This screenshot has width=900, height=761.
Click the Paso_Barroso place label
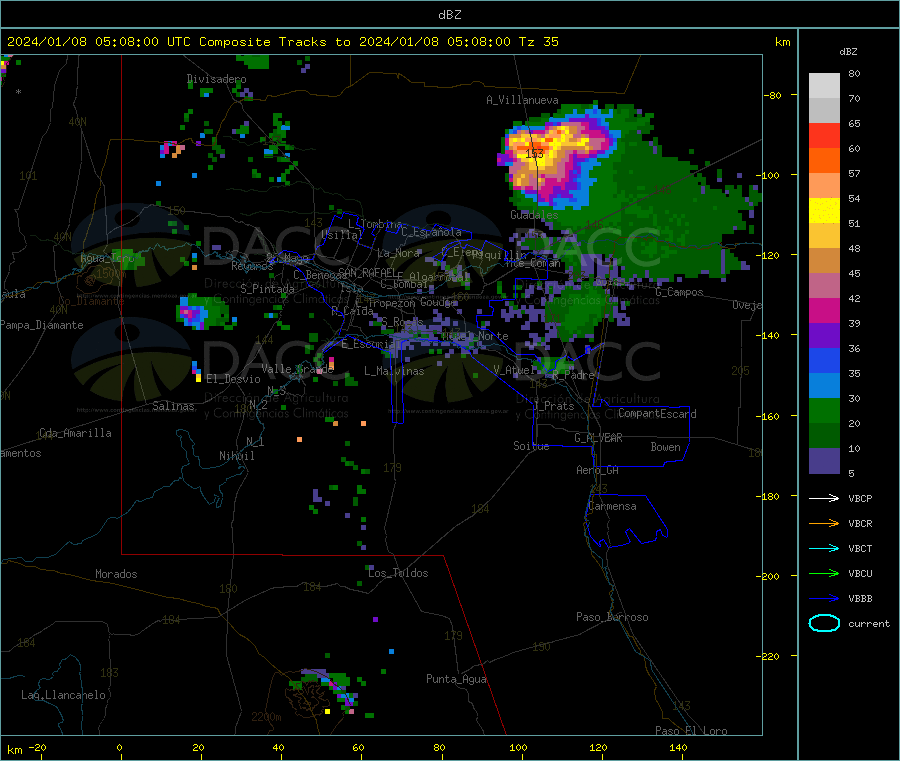[x=612, y=617]
